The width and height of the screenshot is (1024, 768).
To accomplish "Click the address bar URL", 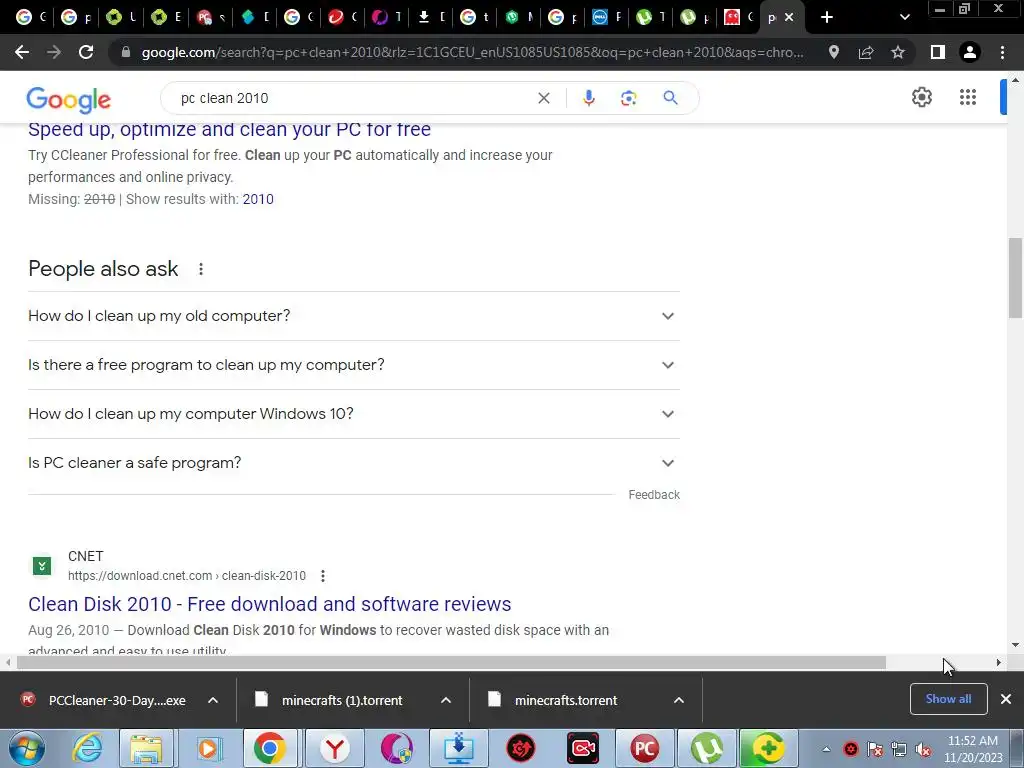I will (x=472, y=52).
